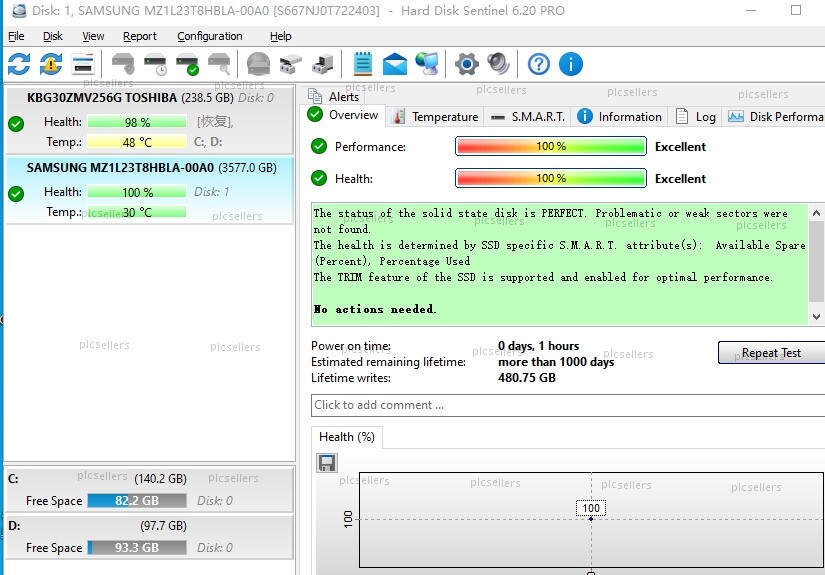Viewport: 825px width, 575px height.
Task: Switch to the Alerts tab
Action: (334, 97)
